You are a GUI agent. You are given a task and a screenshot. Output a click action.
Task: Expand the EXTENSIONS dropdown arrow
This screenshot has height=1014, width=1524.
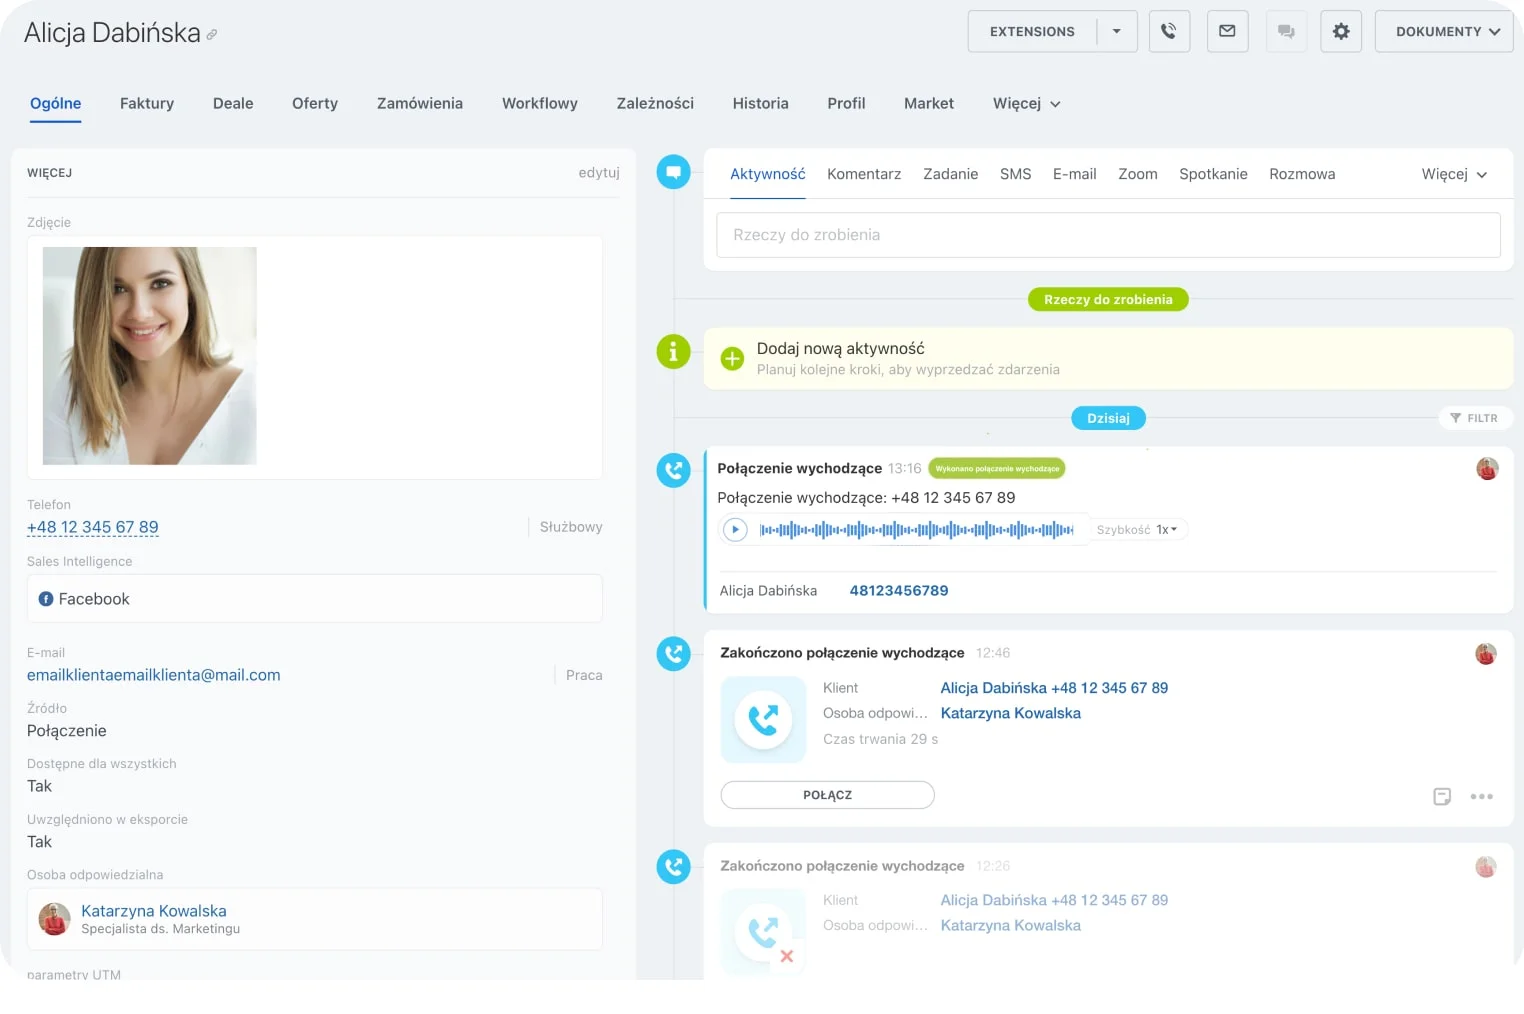pos(1116,31)
